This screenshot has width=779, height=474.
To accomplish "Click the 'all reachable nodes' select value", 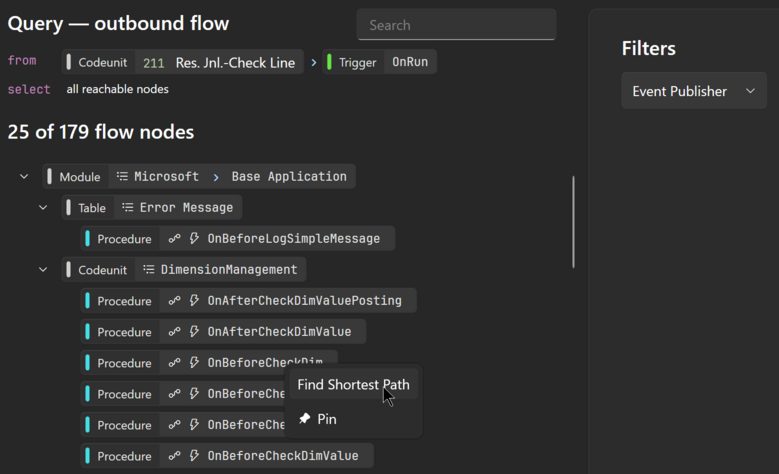I will pos(118,89).
